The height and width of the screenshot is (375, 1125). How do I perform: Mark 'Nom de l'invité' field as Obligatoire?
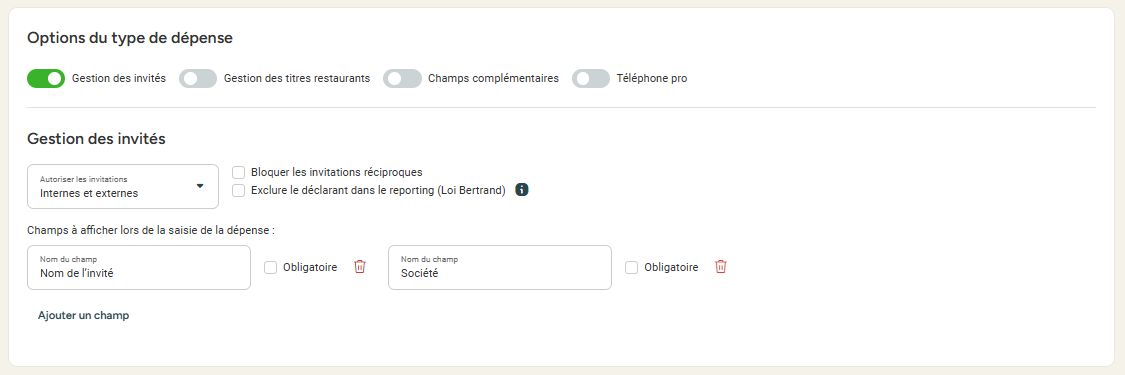click(x=270, y=267)
